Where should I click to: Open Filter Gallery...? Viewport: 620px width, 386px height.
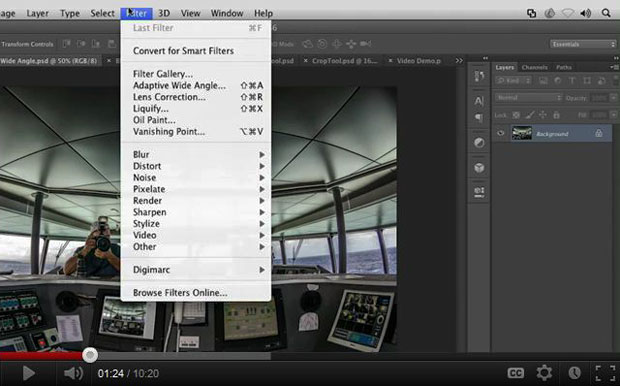pos(197,74)
